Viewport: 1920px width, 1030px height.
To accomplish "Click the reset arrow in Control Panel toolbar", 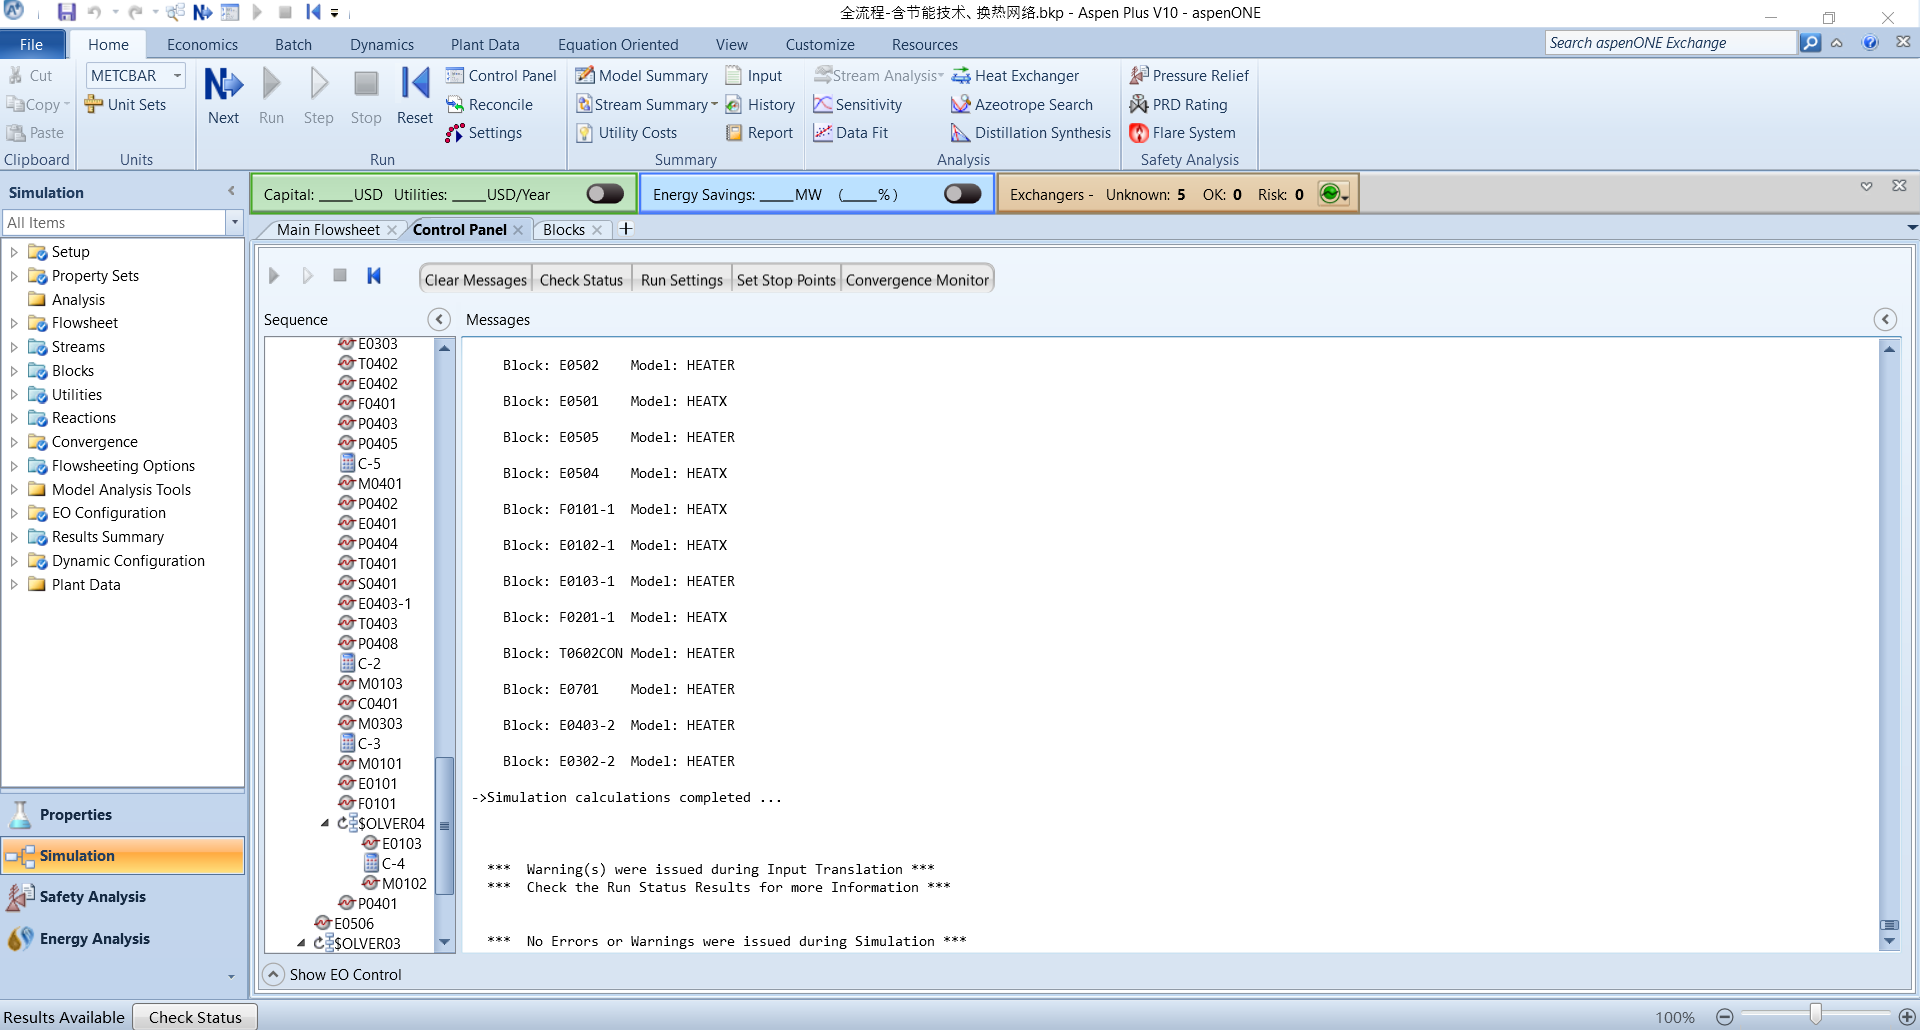I will (x=374, y=276).
